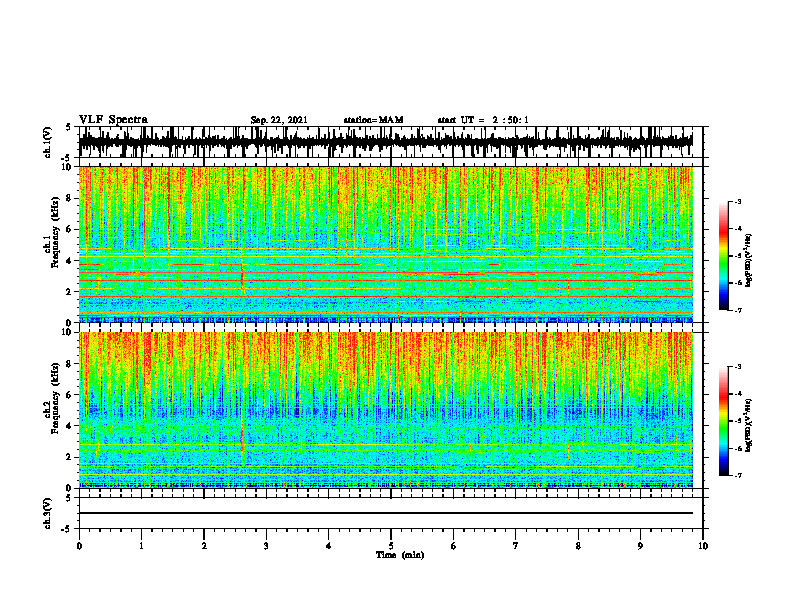Click the -5 V tick label on ch.3(V) axis
Image resolution: width=792 pixels, height=612 pixels.
68,529
